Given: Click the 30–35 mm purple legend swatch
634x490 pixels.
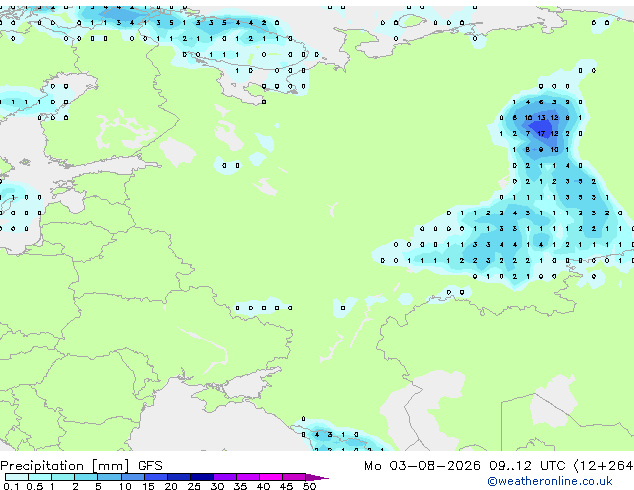Looking at the screenshot, I should coord(224,477).
